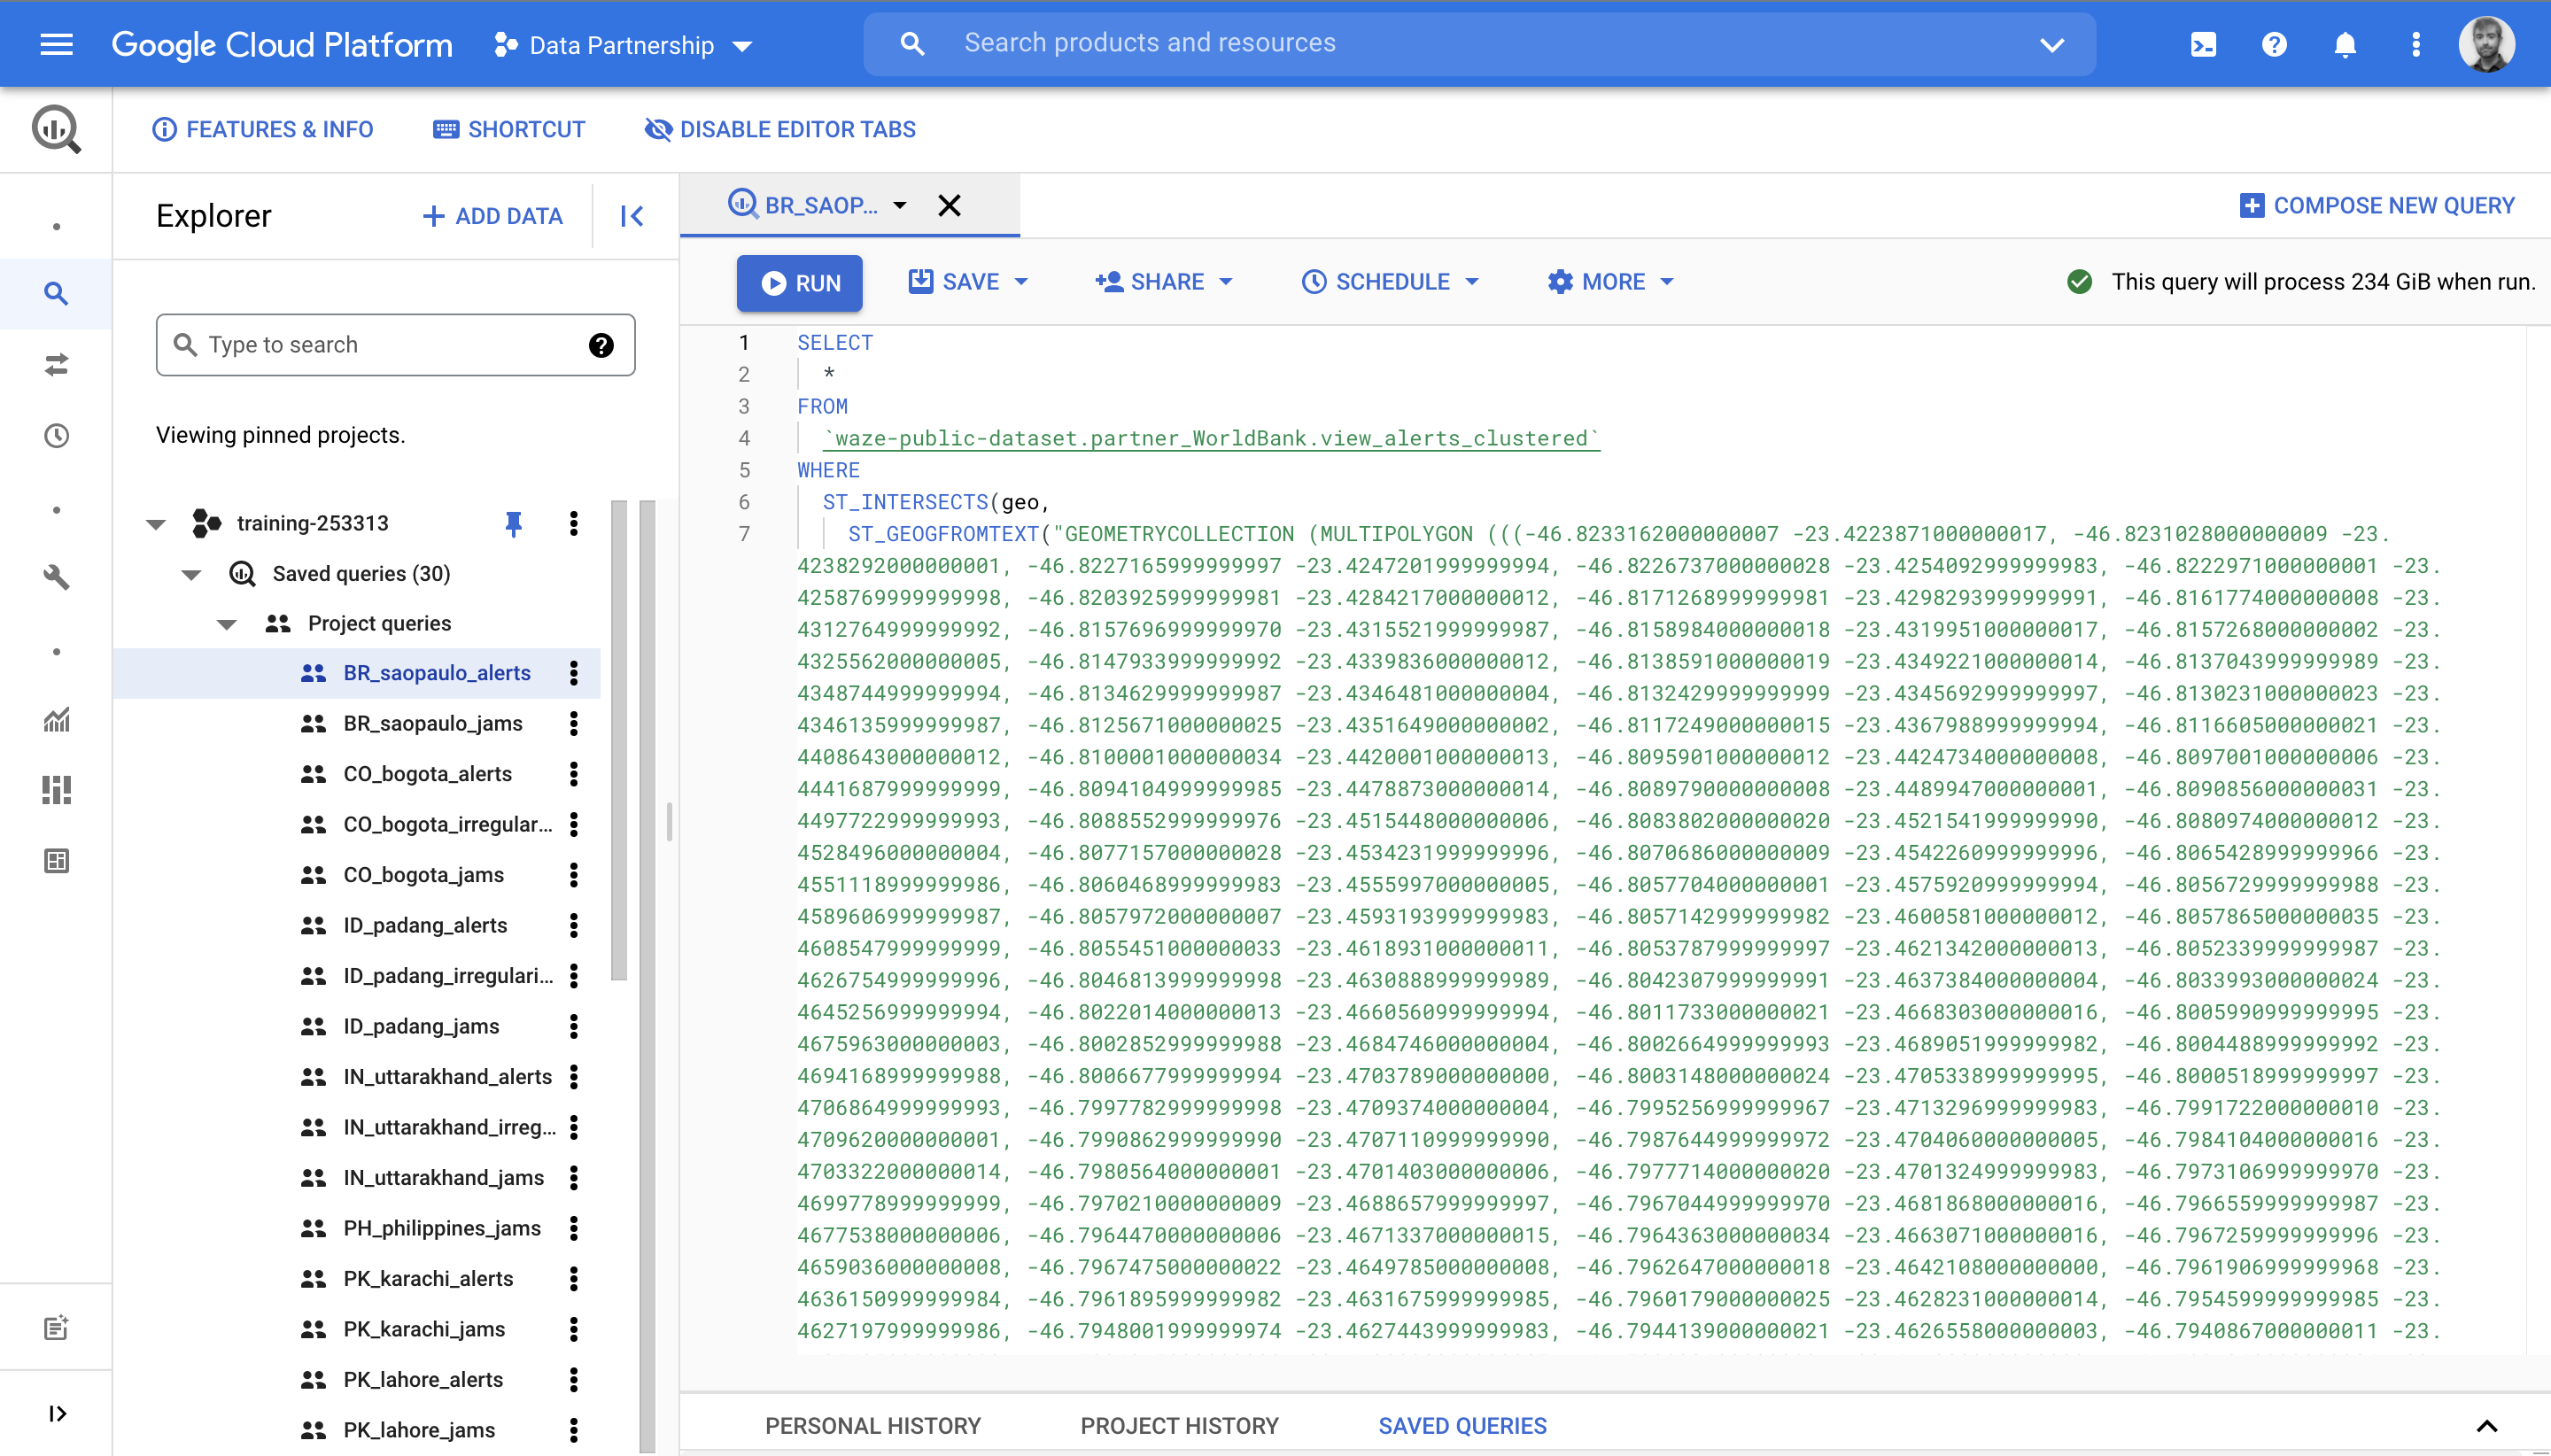Open SQL workspace magnifier in left sidebar
Viewport: 2551px width, 1456px height.
[56, 293]
